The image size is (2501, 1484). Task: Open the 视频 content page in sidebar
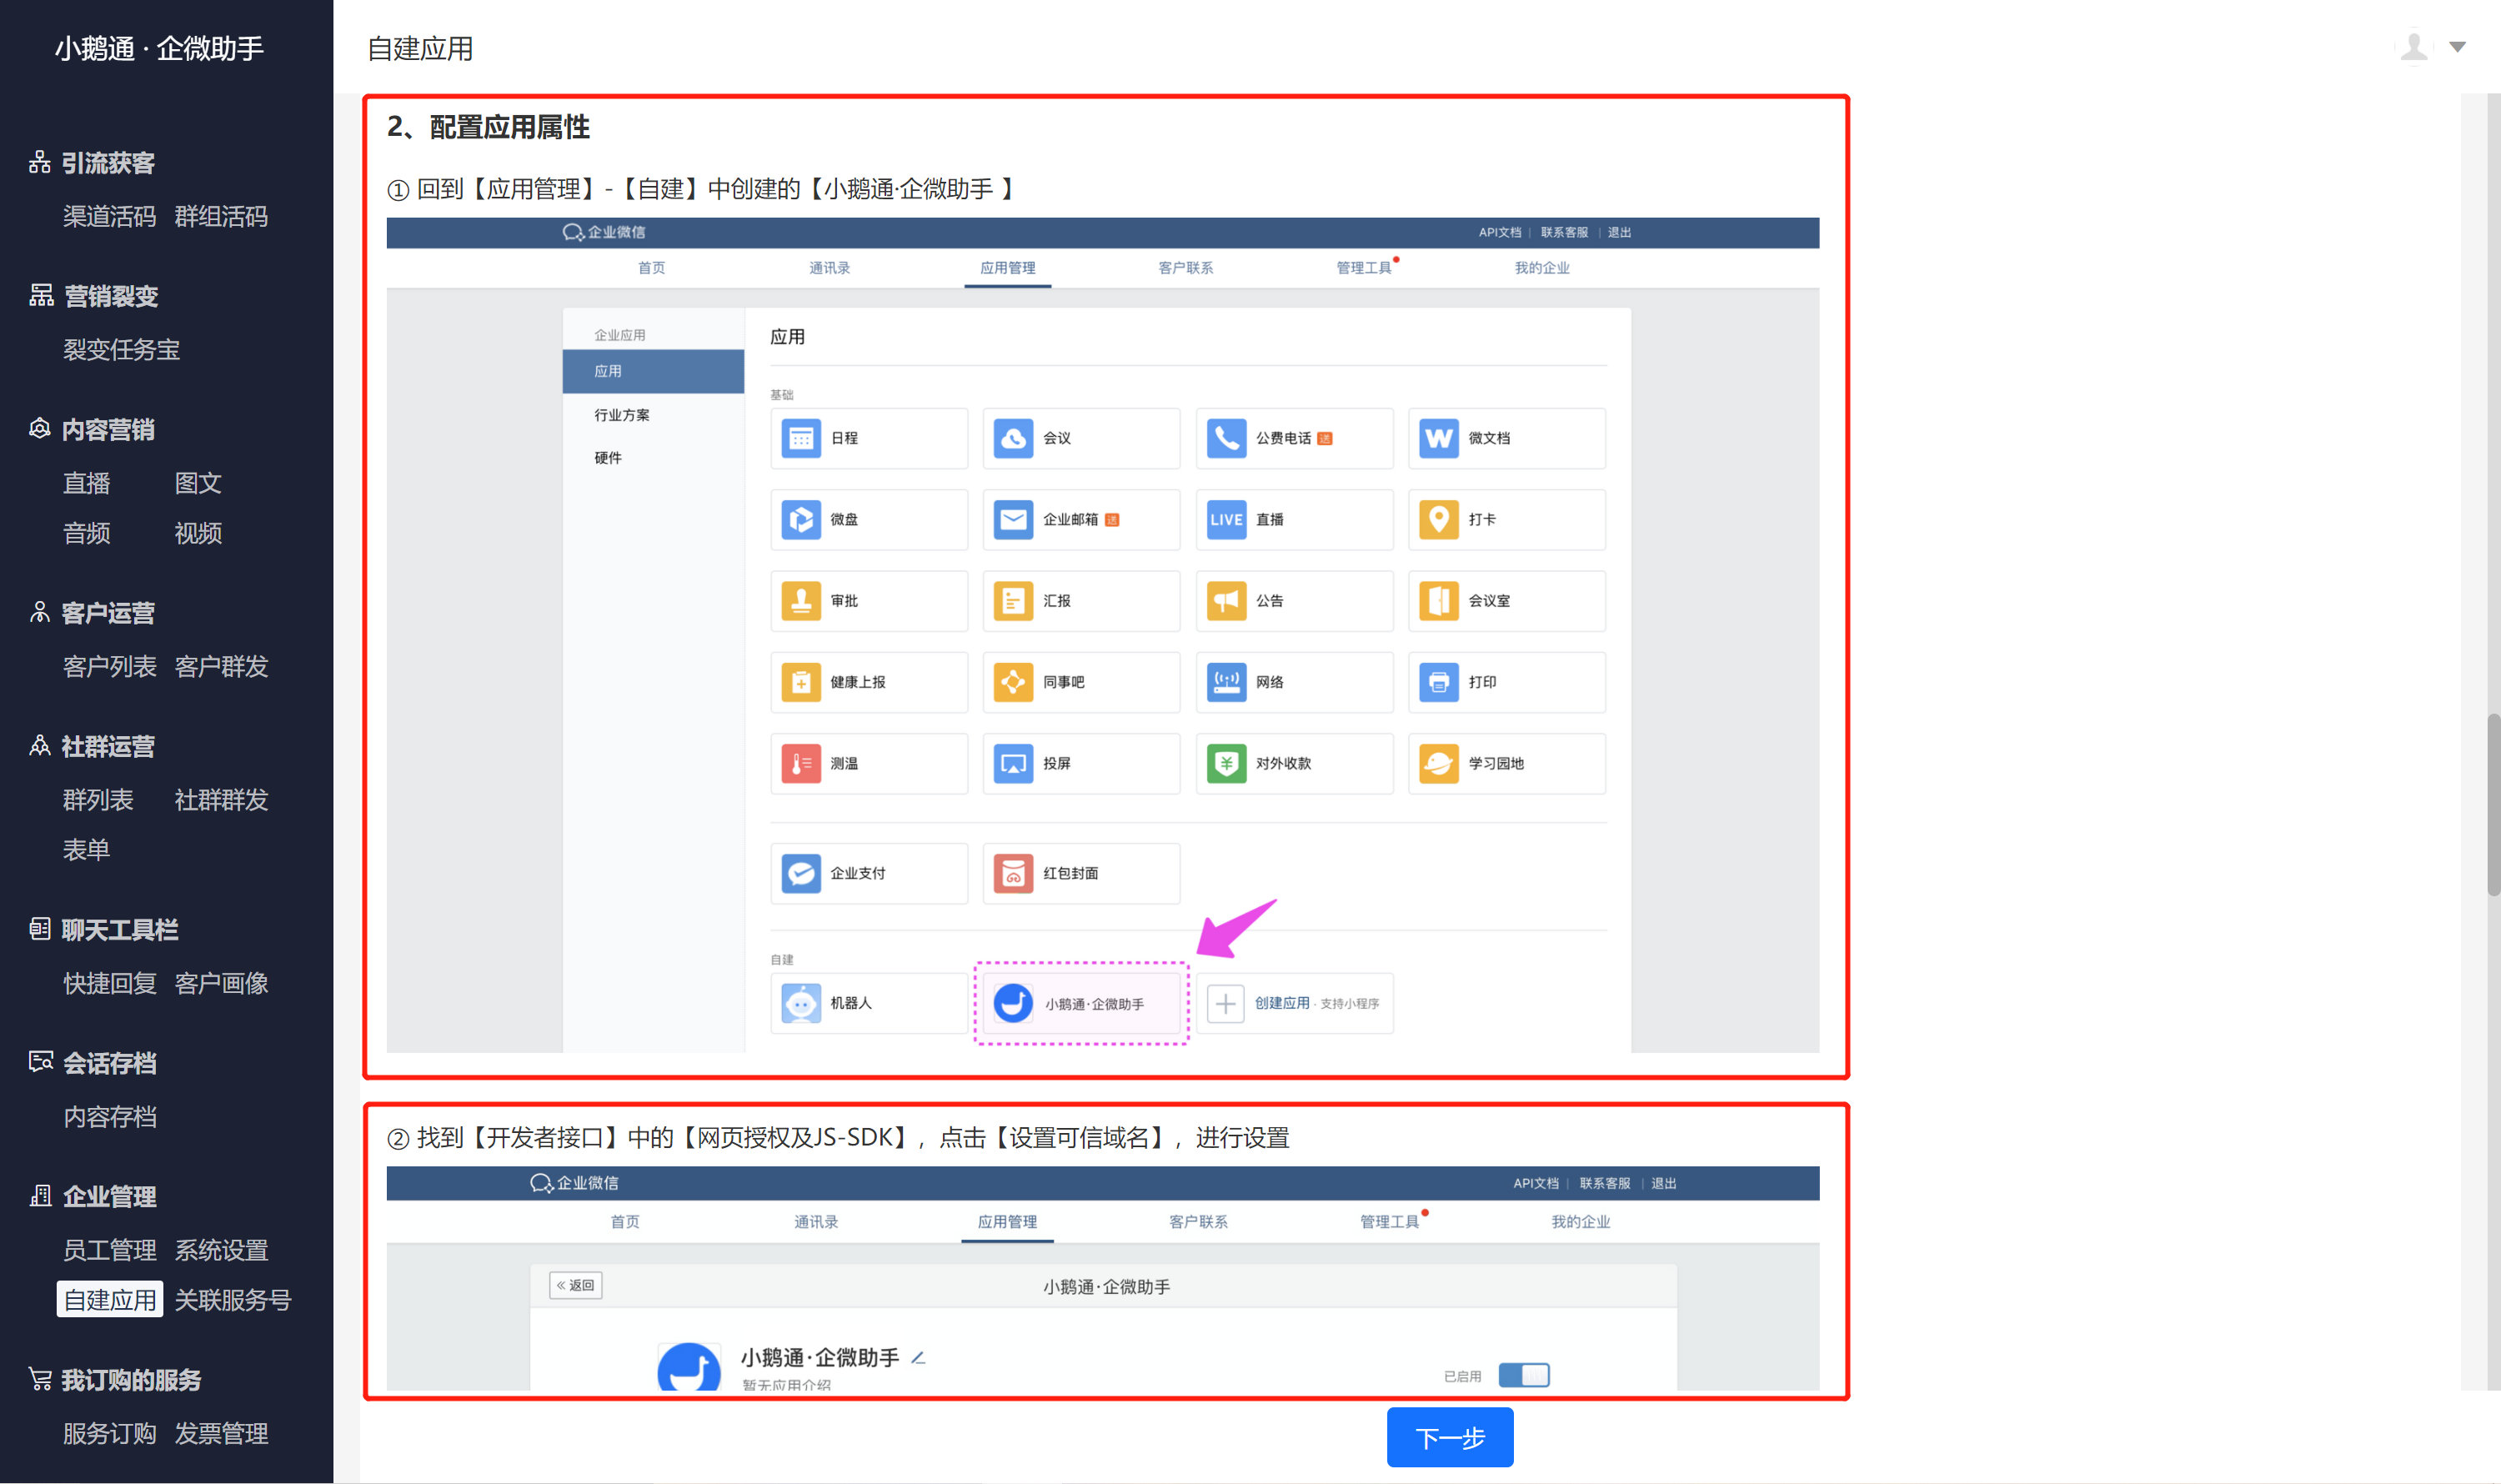[198, 533]
